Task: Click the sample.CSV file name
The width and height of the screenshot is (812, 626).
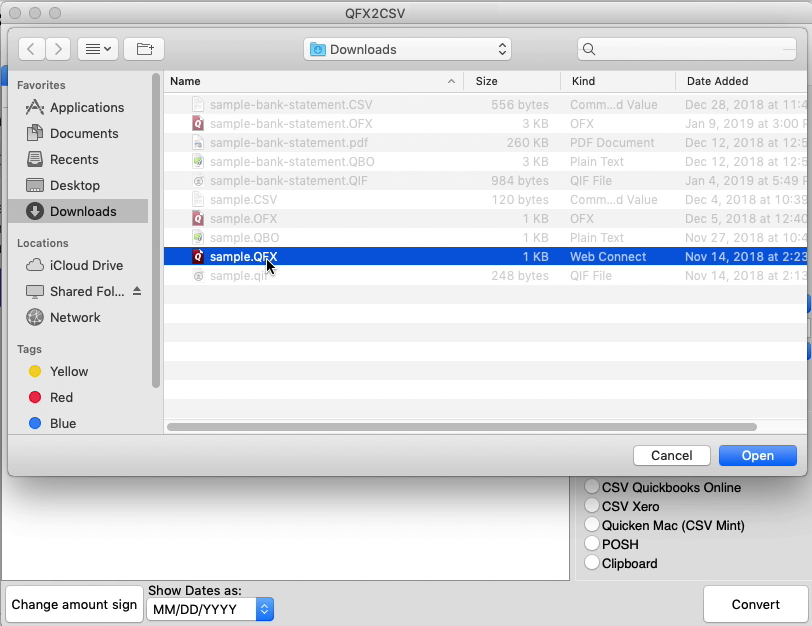Action: (243, 199)
